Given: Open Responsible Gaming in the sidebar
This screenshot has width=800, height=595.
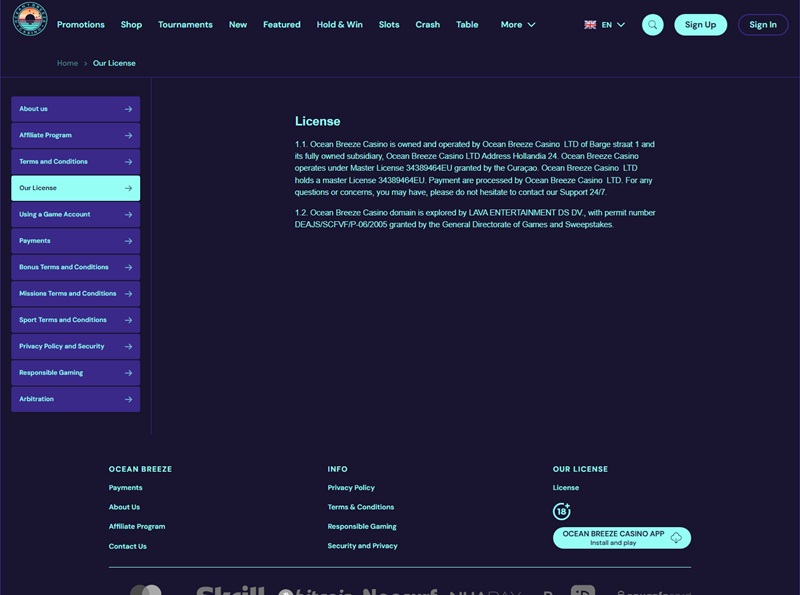Looking at the screenshot, I should (76, 373).
